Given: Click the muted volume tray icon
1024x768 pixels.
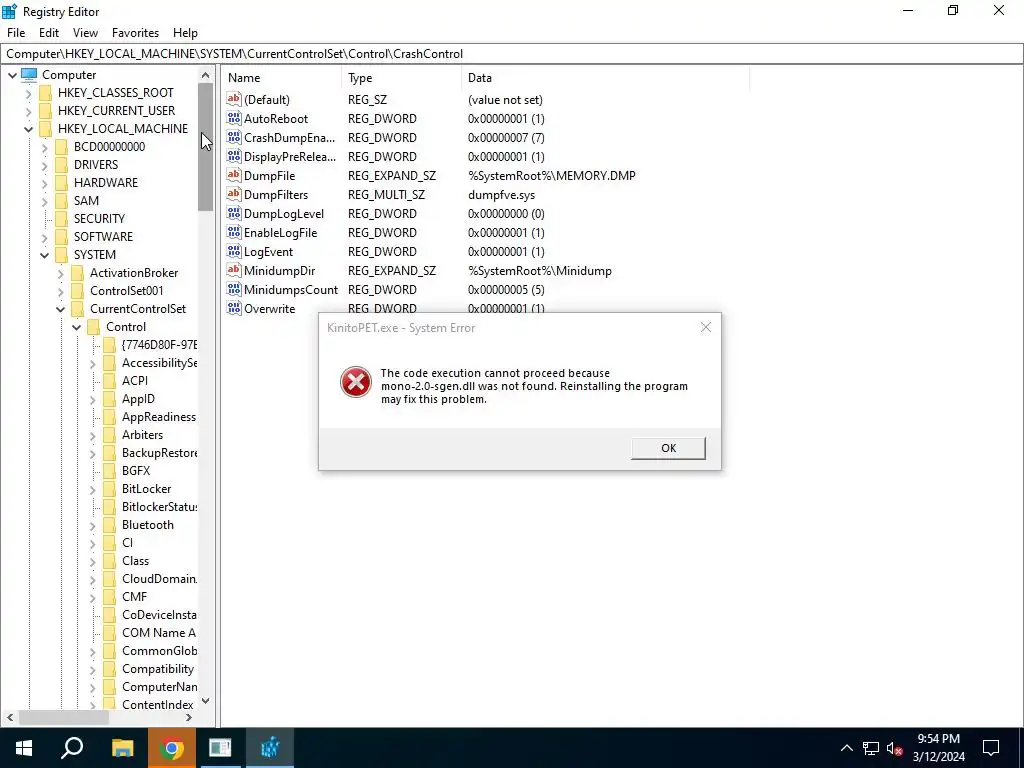Looking at the screenshot, I should 895,748.
